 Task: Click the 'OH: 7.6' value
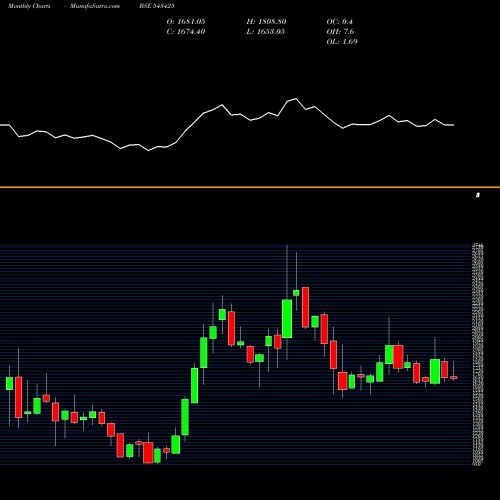[340, 32]
